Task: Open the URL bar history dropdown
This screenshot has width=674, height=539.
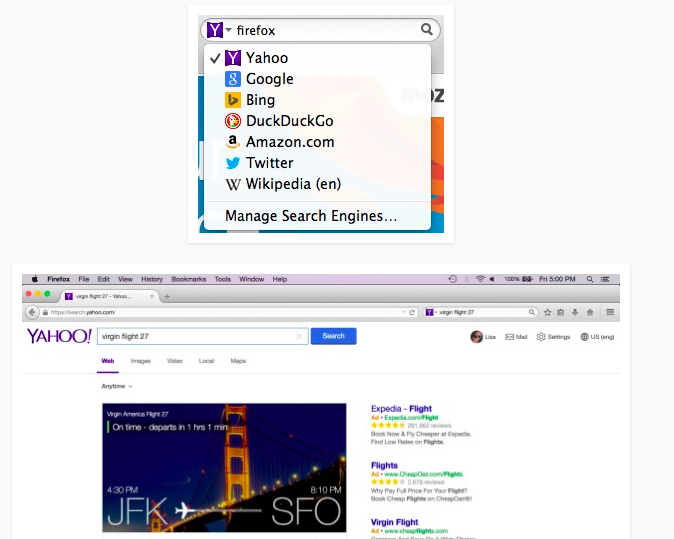Action: 403,312
